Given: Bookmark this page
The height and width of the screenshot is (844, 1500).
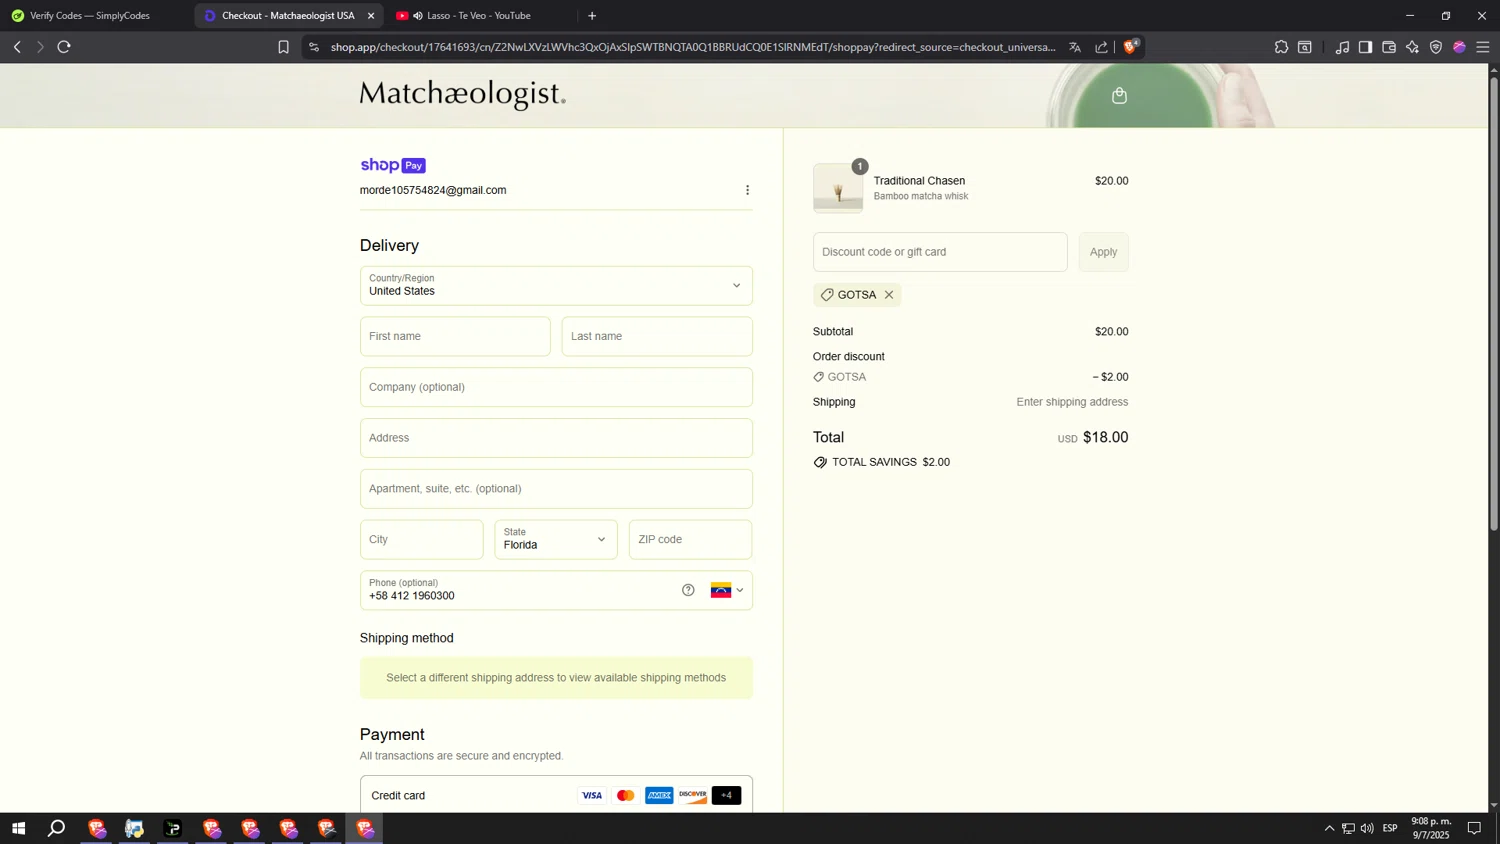Looking at the screenshot, I should [283, 47].
